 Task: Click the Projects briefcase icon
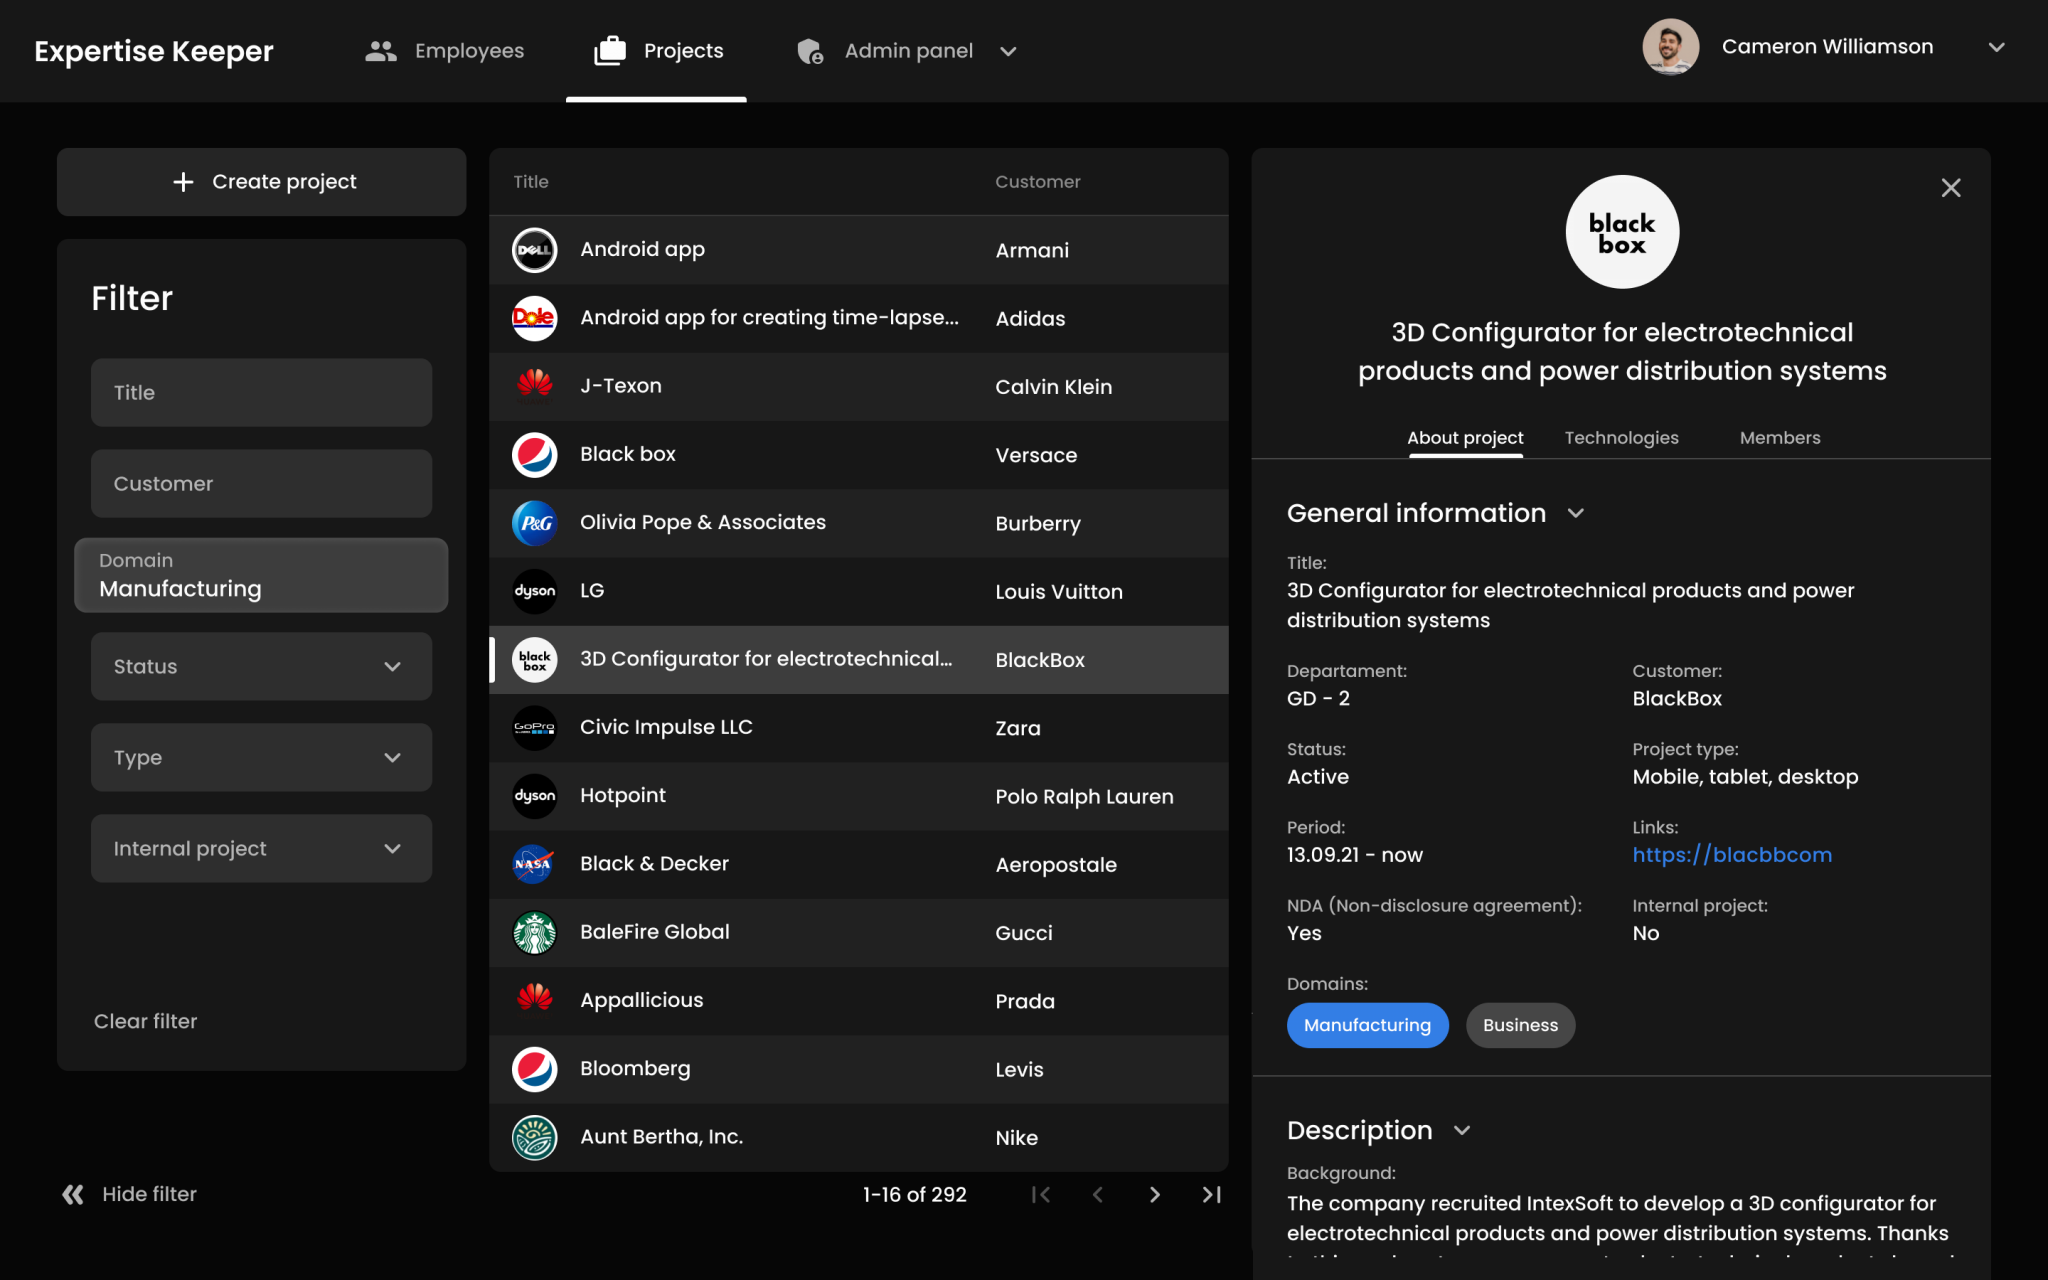610,51
